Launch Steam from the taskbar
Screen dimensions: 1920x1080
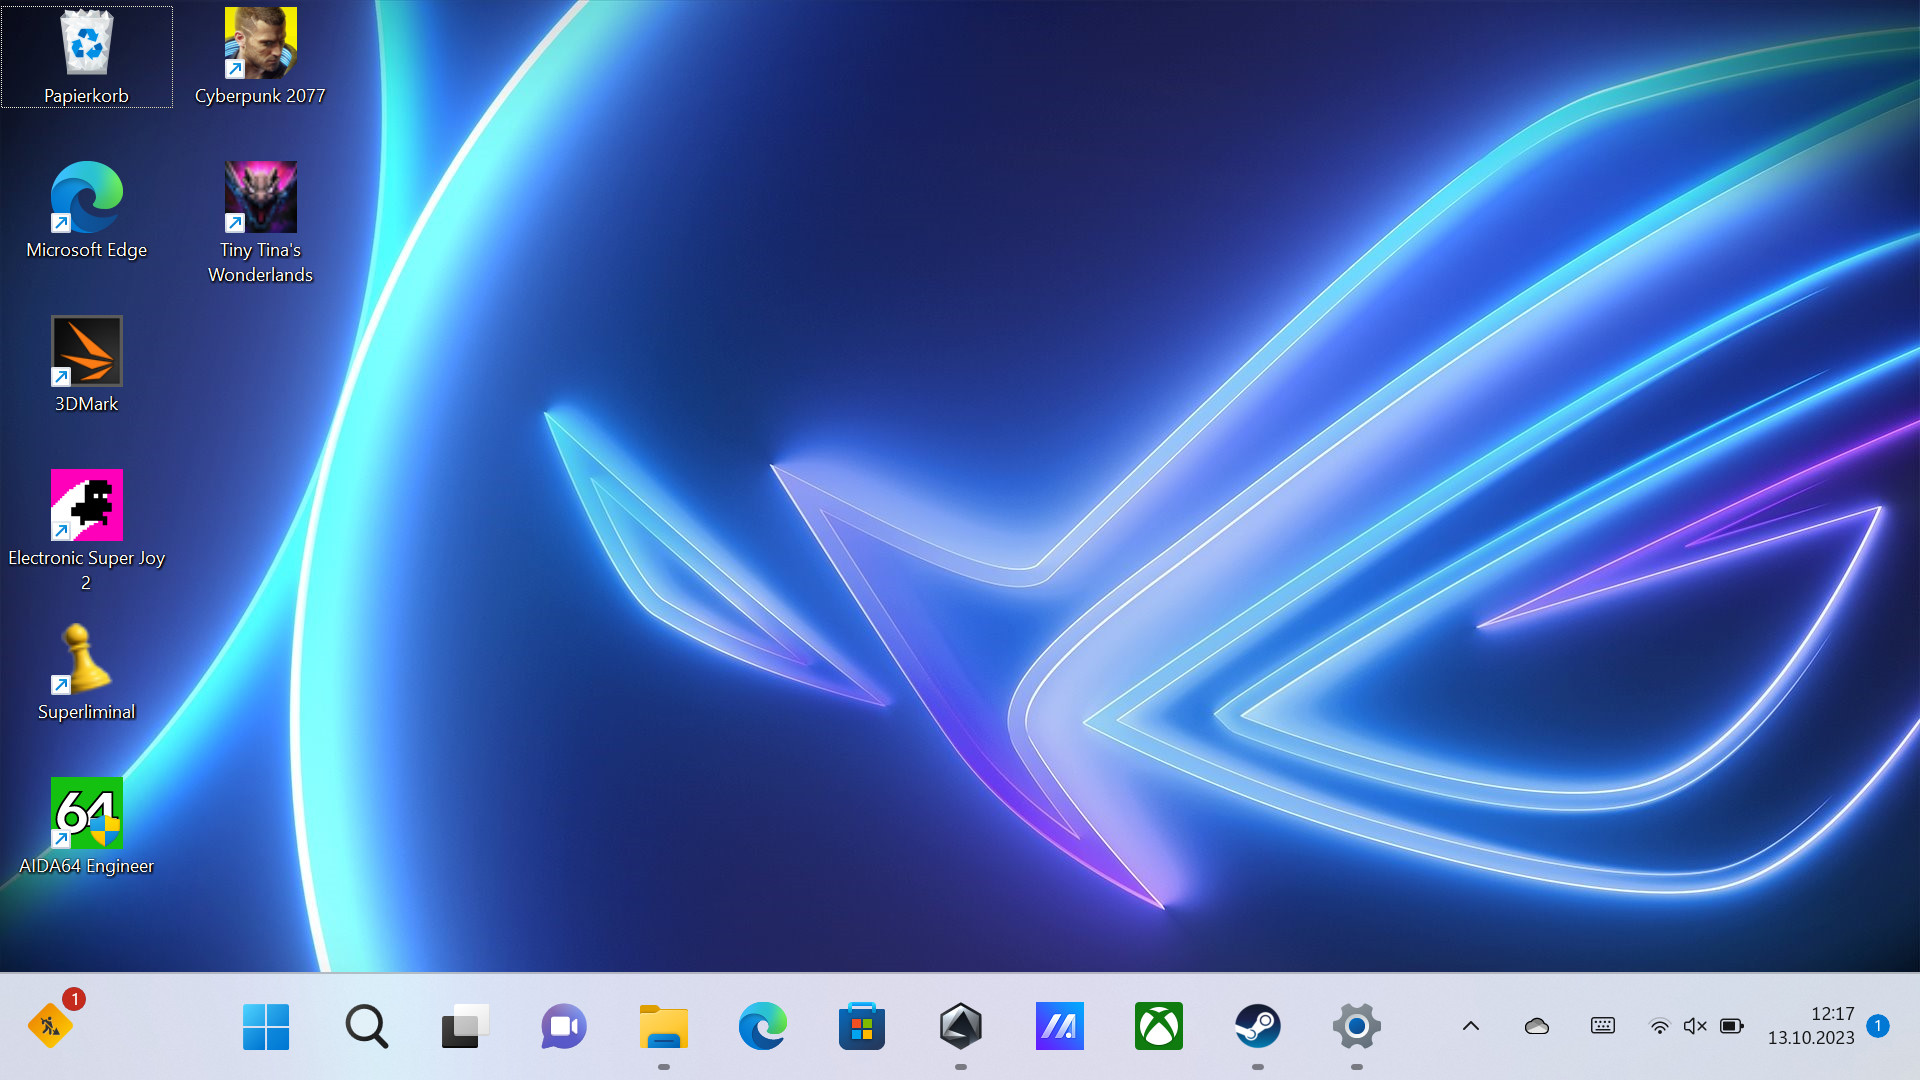pyautogui.click(x=1258, y=1026)
